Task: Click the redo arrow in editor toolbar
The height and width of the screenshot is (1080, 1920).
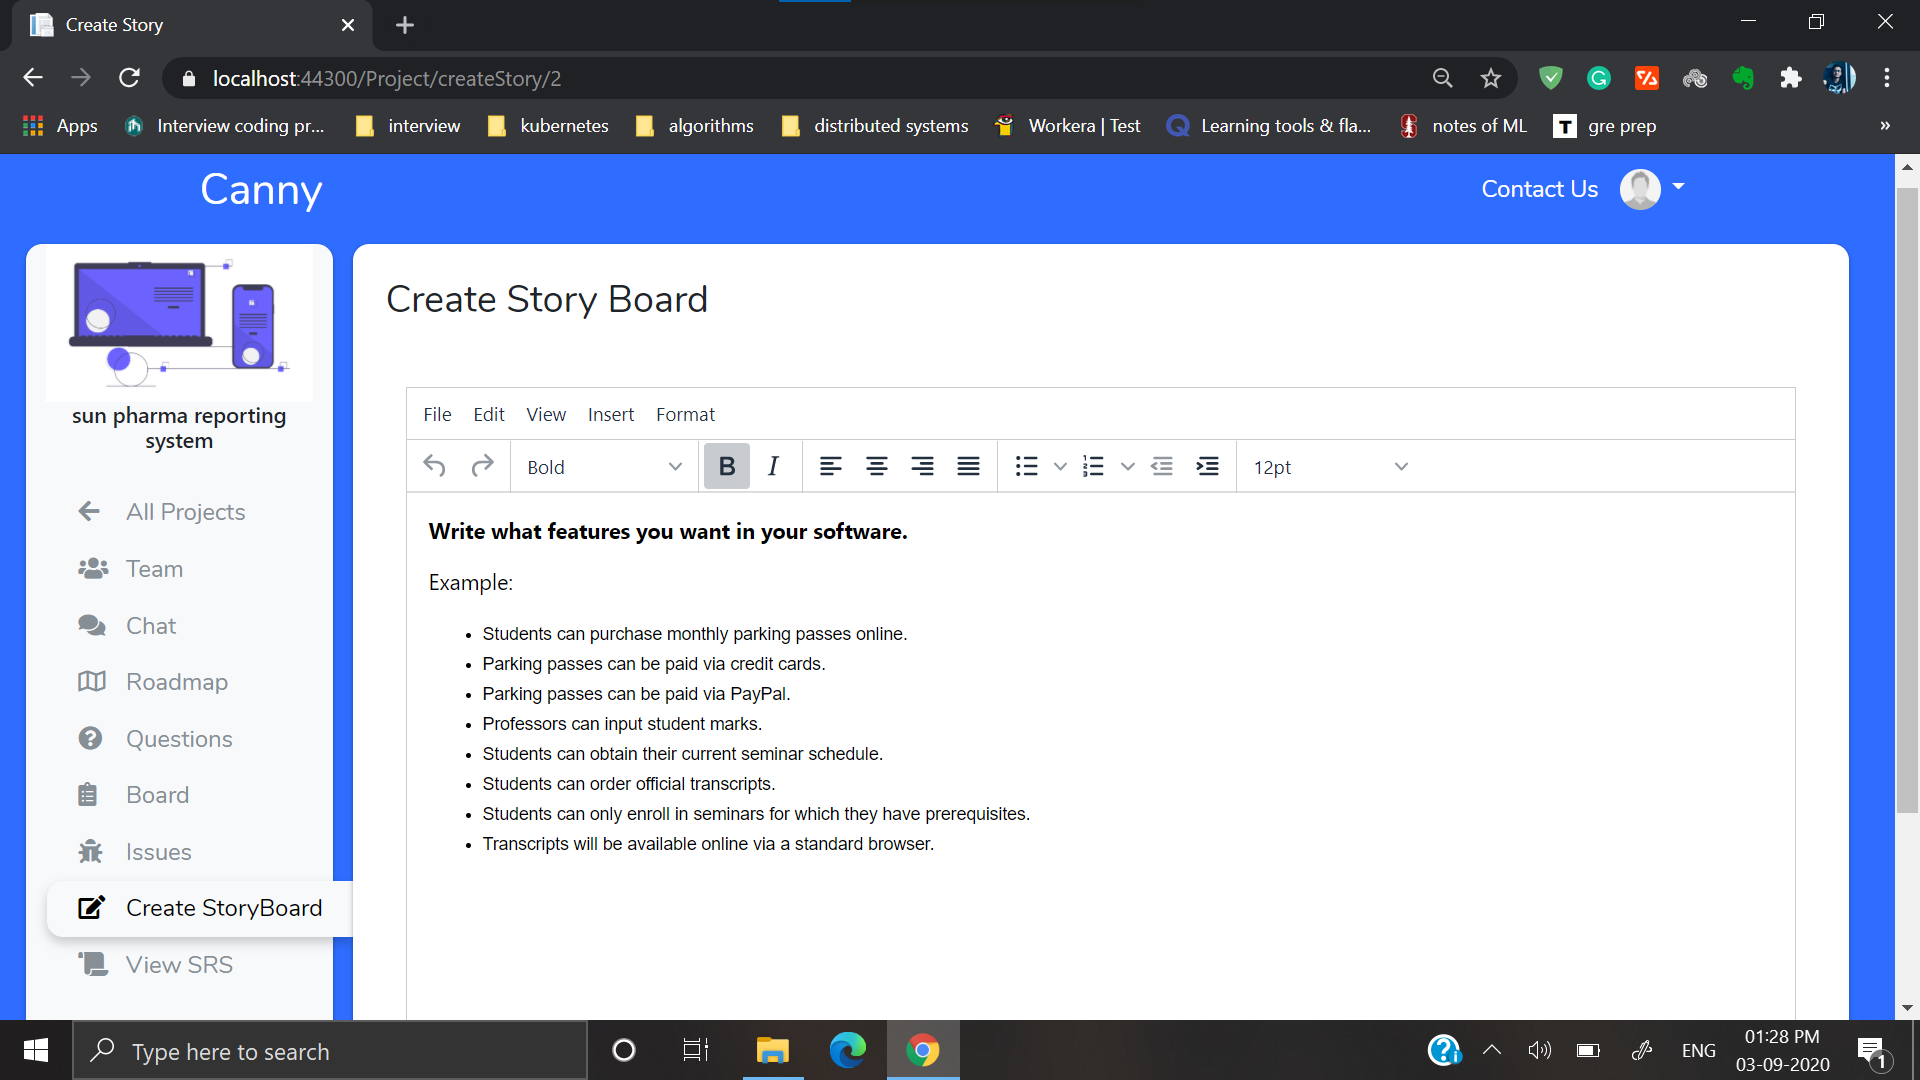Action: pyautogui.click(x=482, y=466)
